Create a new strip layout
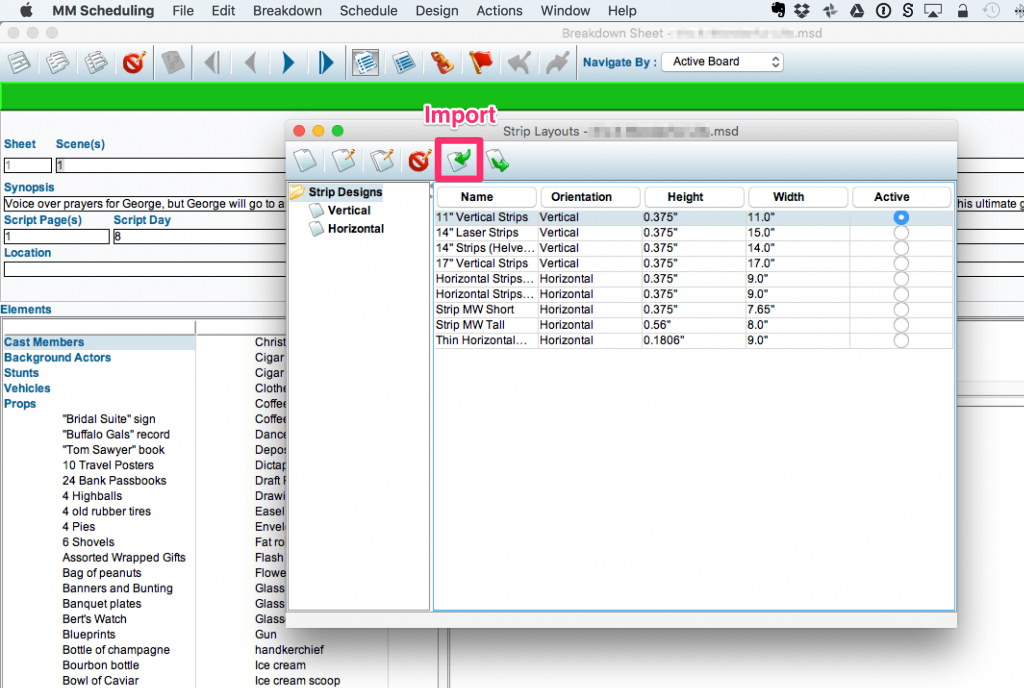Image resolution: width=1024 pixels, height=688 pixels. pyautogui.click(x=305, y=160)
